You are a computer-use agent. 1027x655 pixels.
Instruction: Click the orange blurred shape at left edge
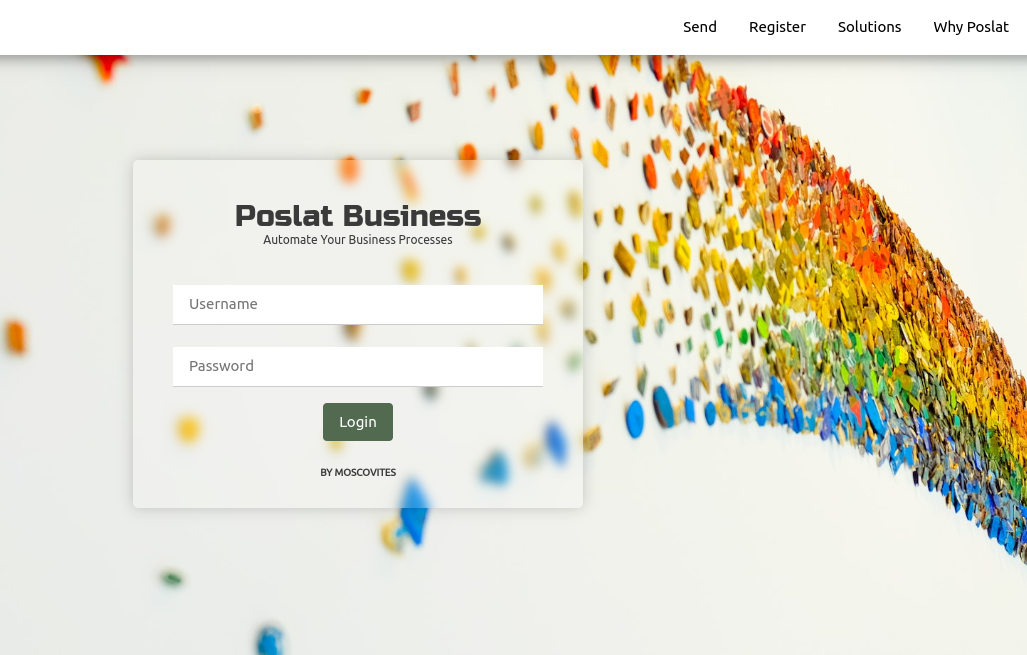pyautogui.click(x=15, y=337)
